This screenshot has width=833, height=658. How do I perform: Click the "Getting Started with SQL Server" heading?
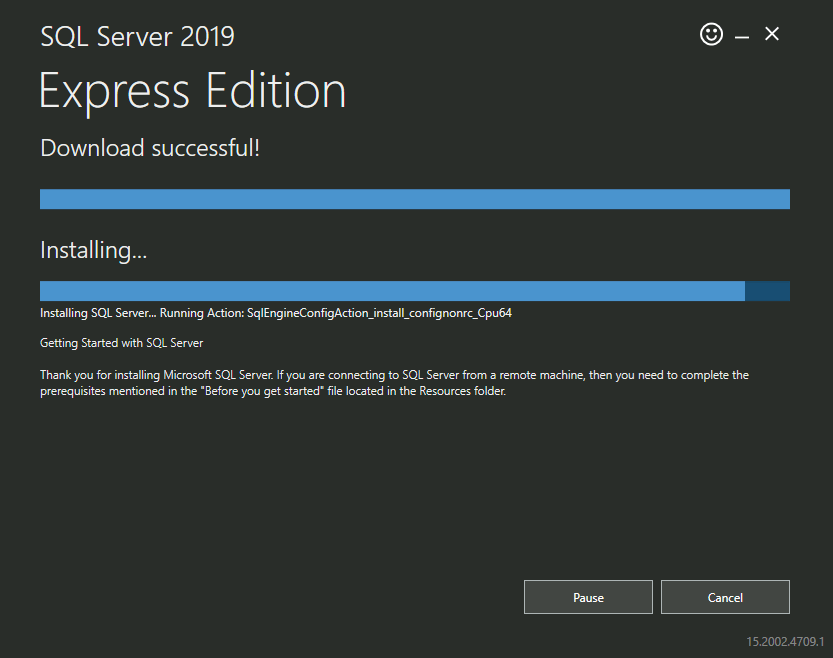coord(121,343)
